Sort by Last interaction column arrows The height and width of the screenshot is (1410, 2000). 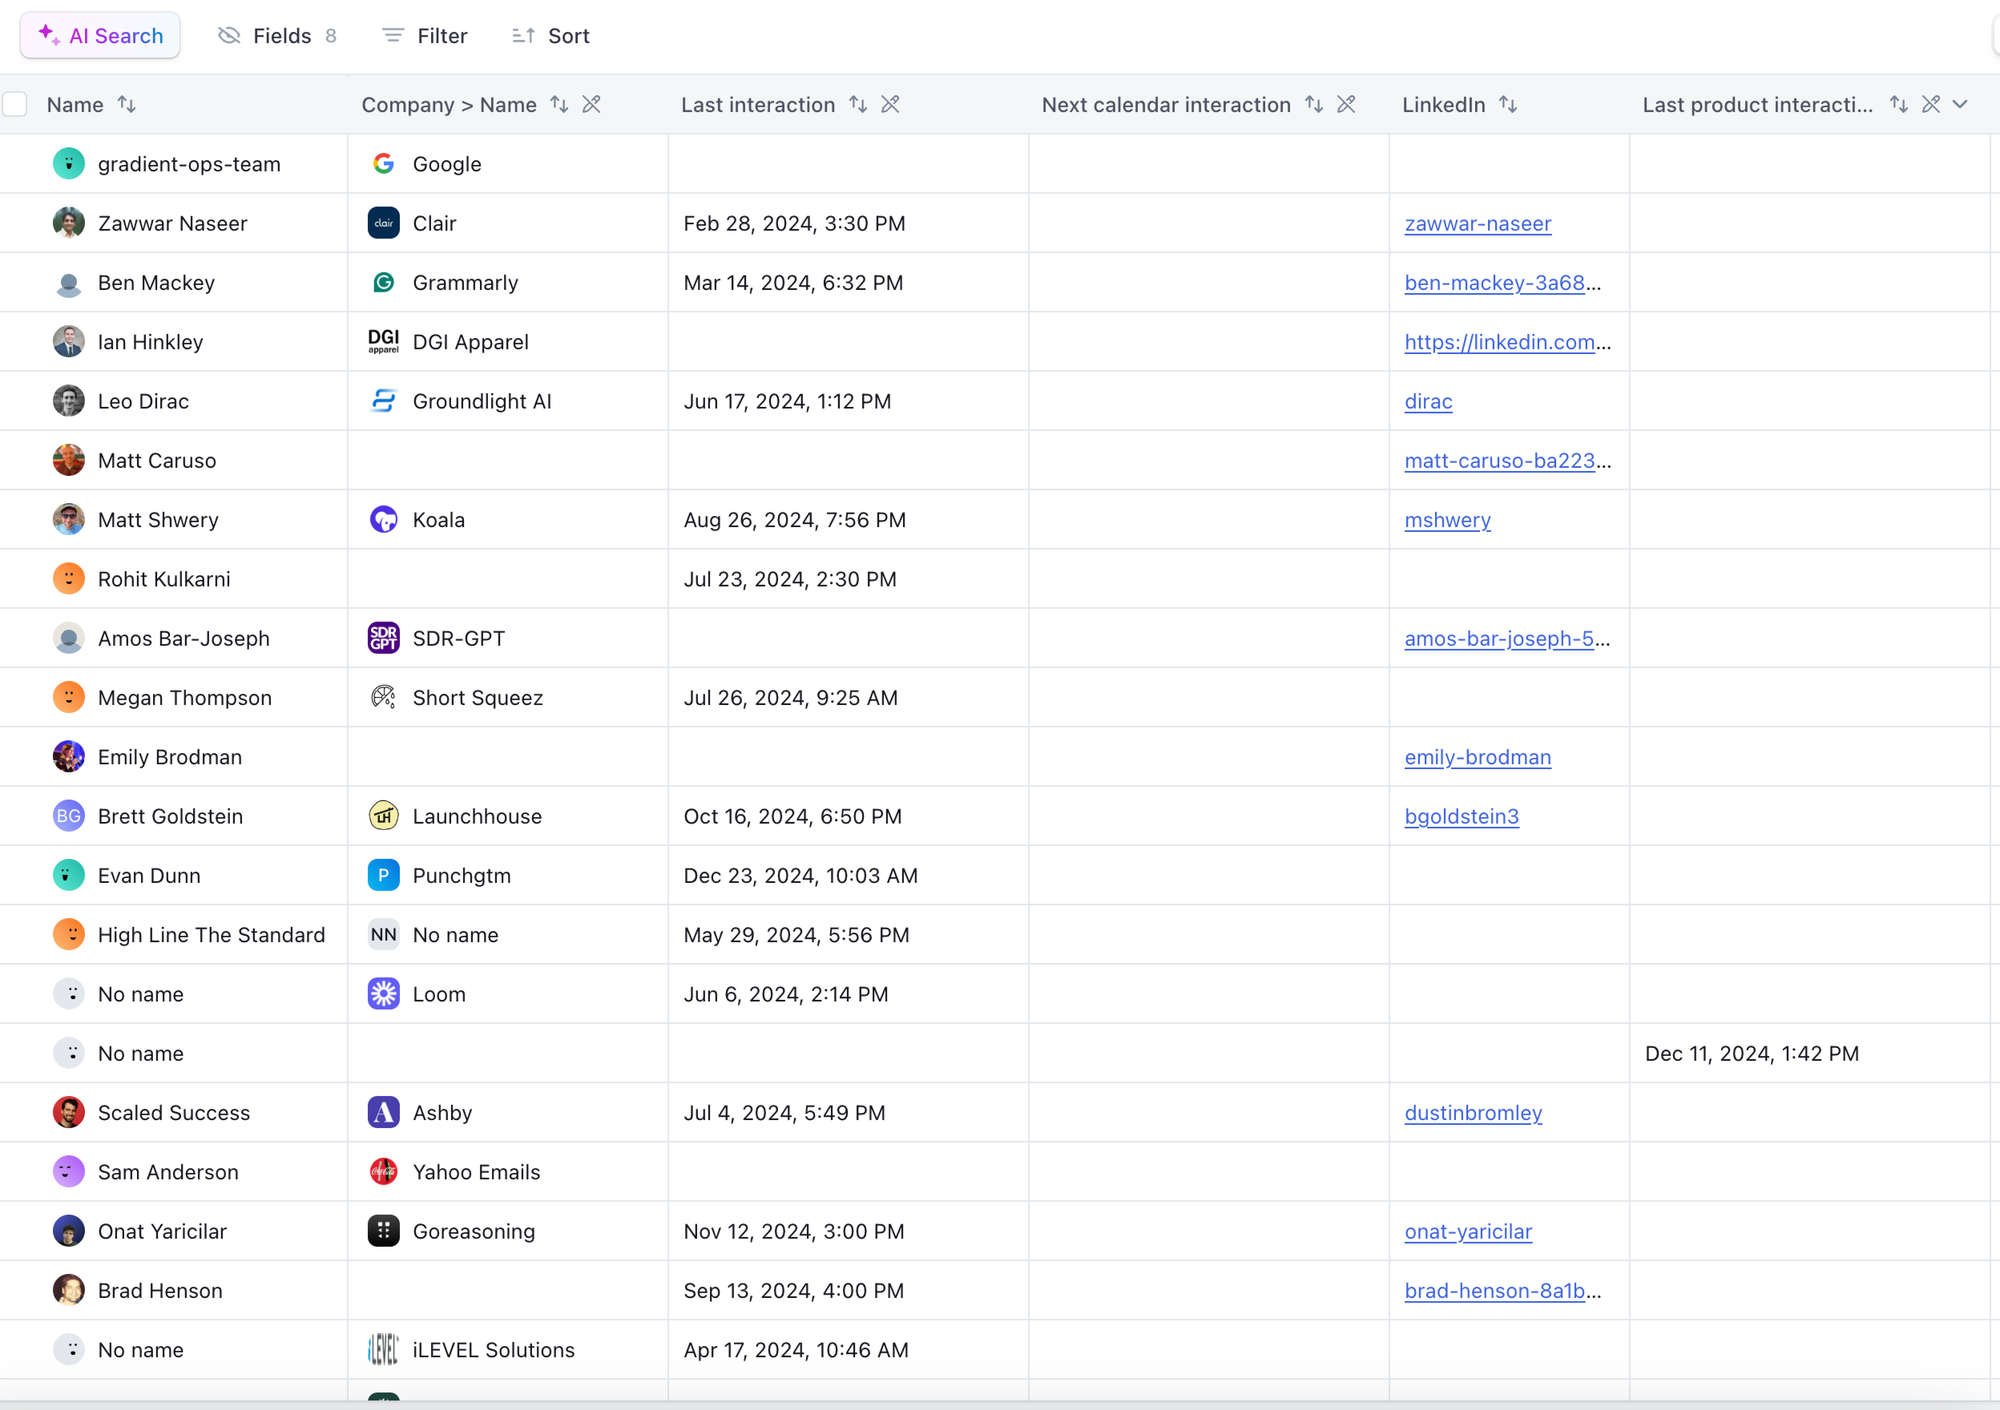858,104
